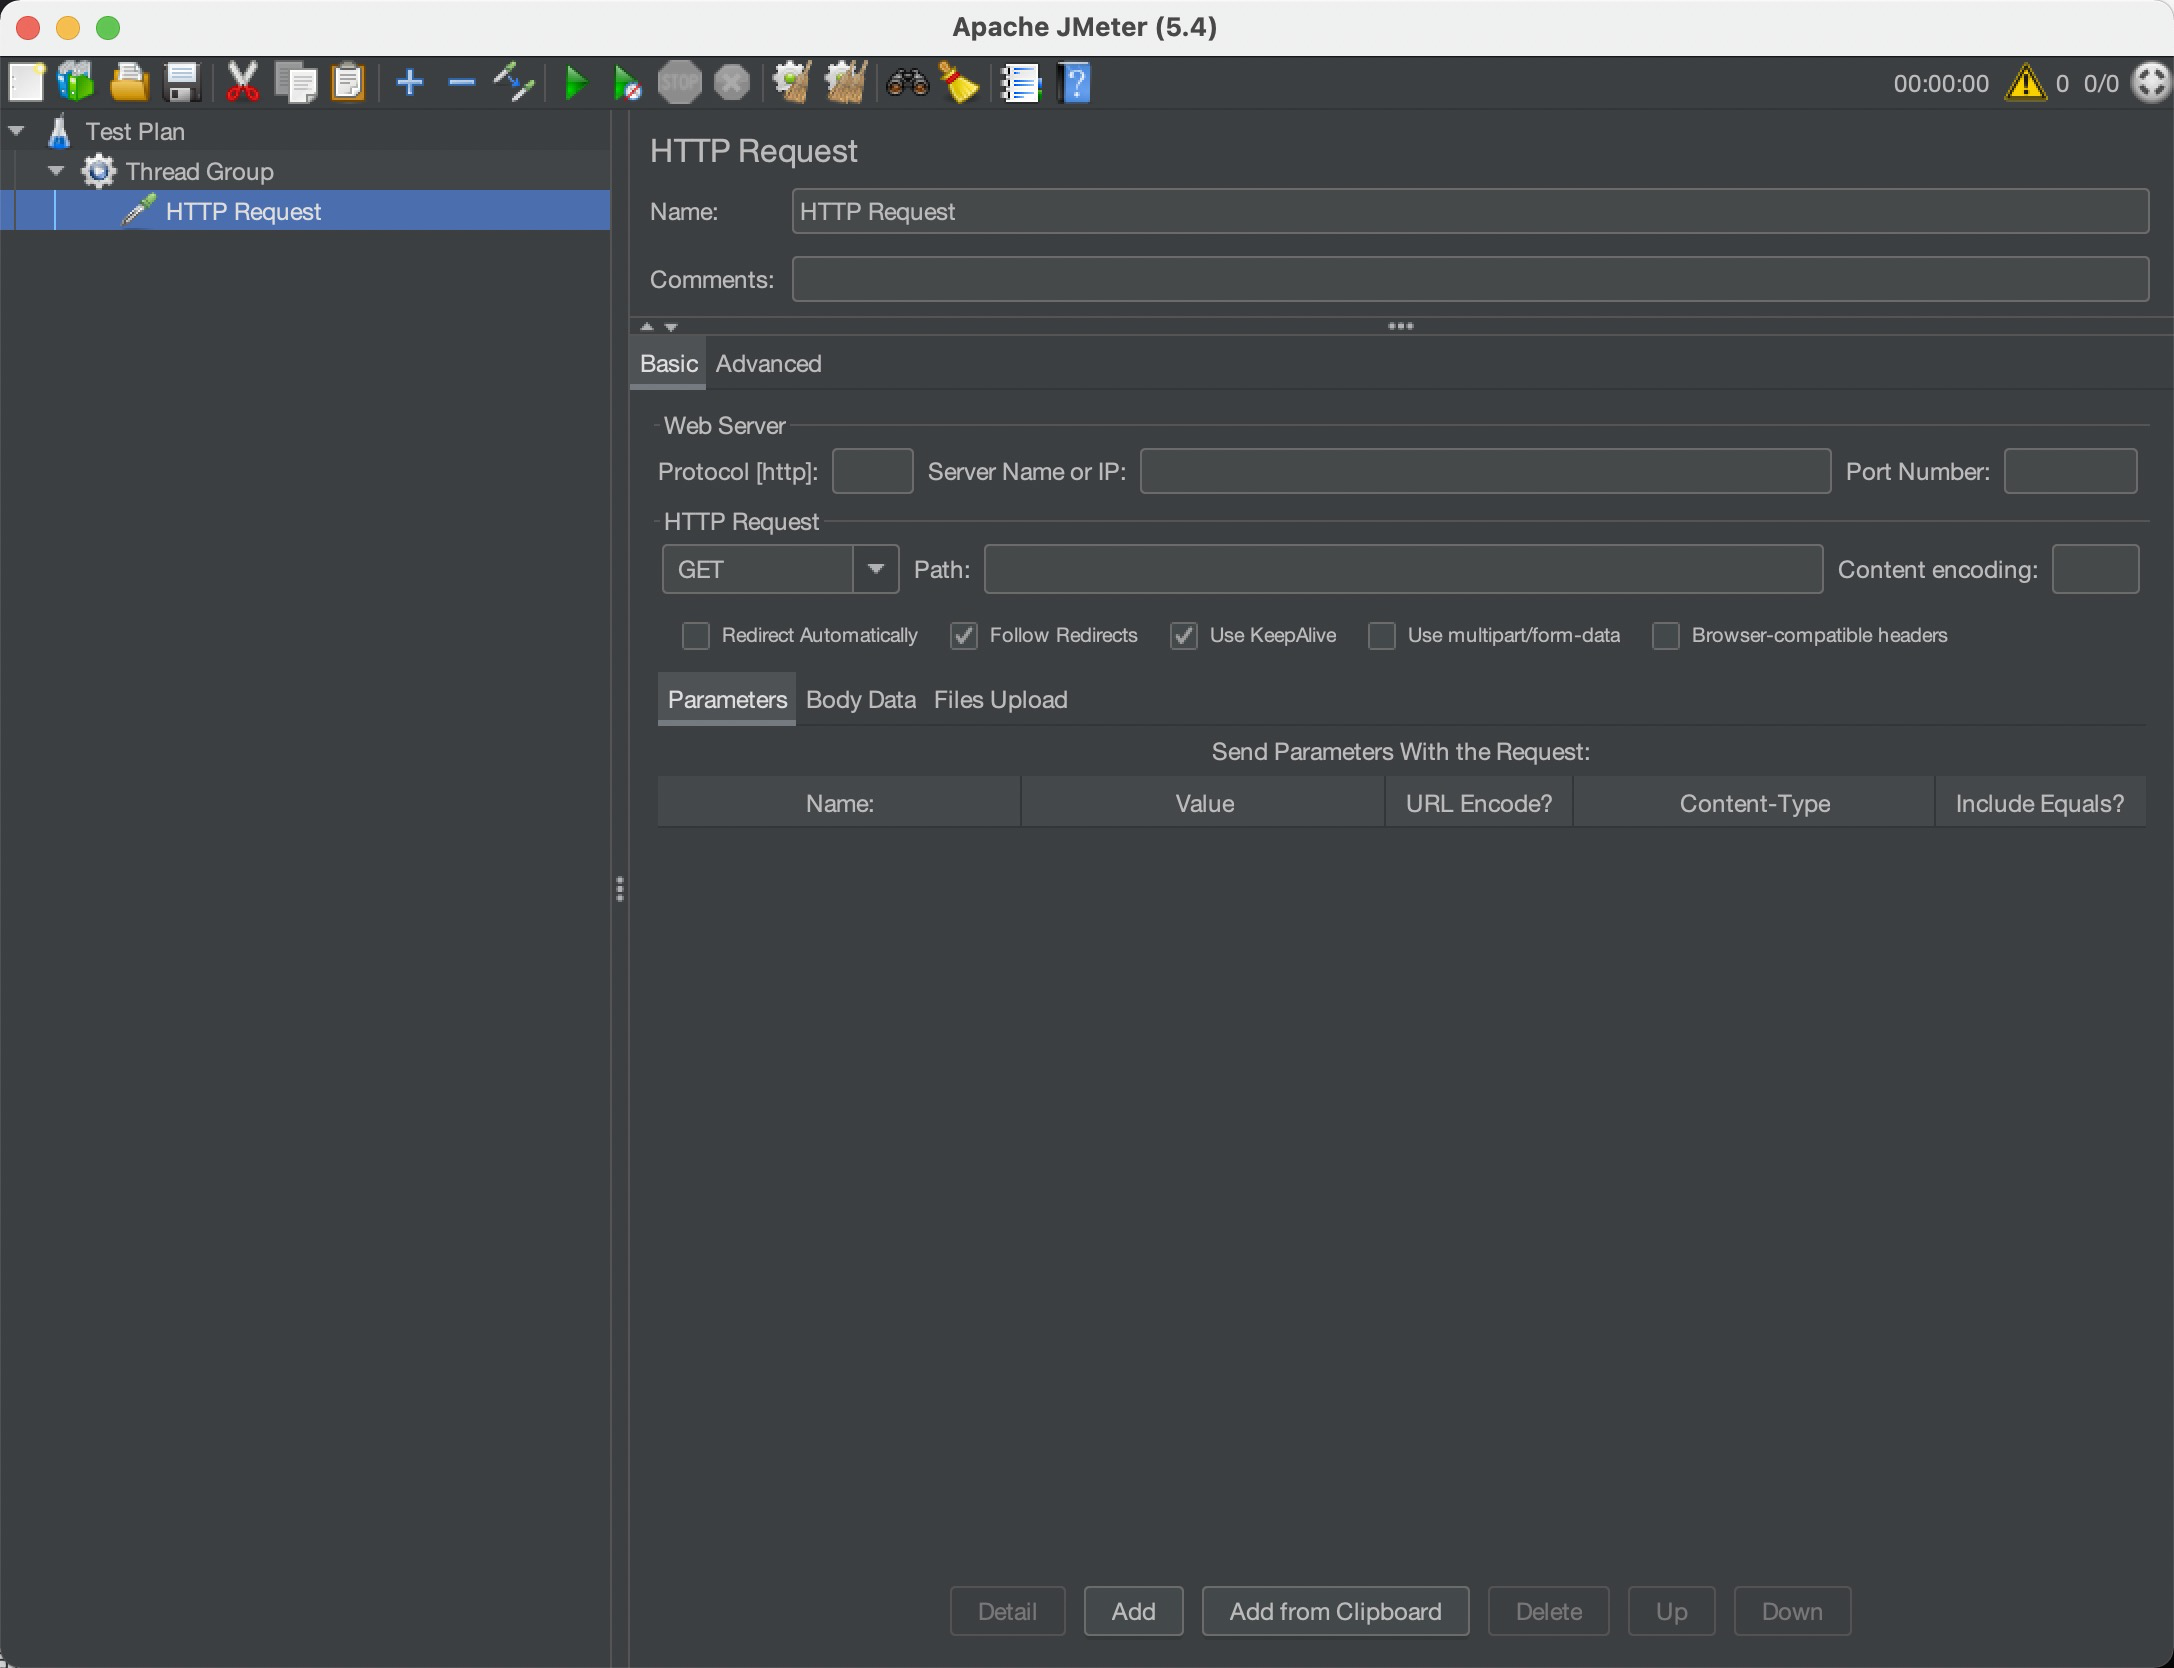Click the remote engines icon at top right

(2151, 83)
